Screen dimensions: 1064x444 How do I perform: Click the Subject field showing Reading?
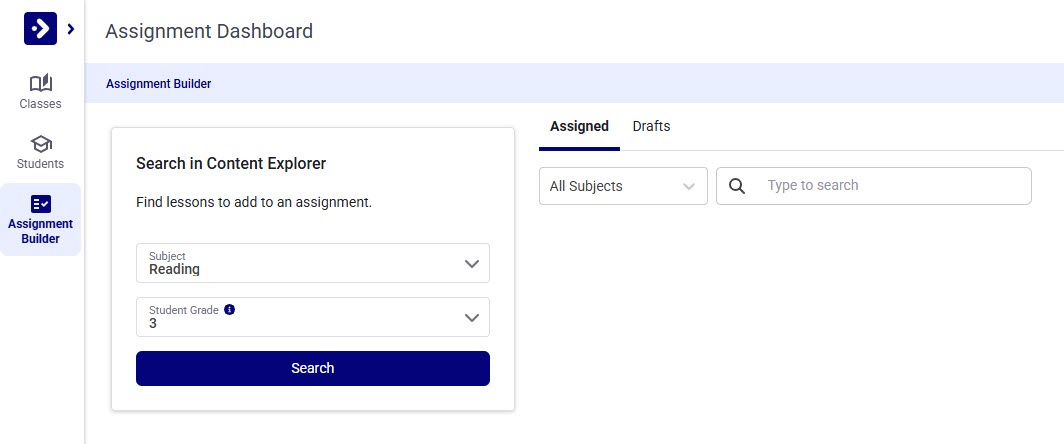click(300, 264)
